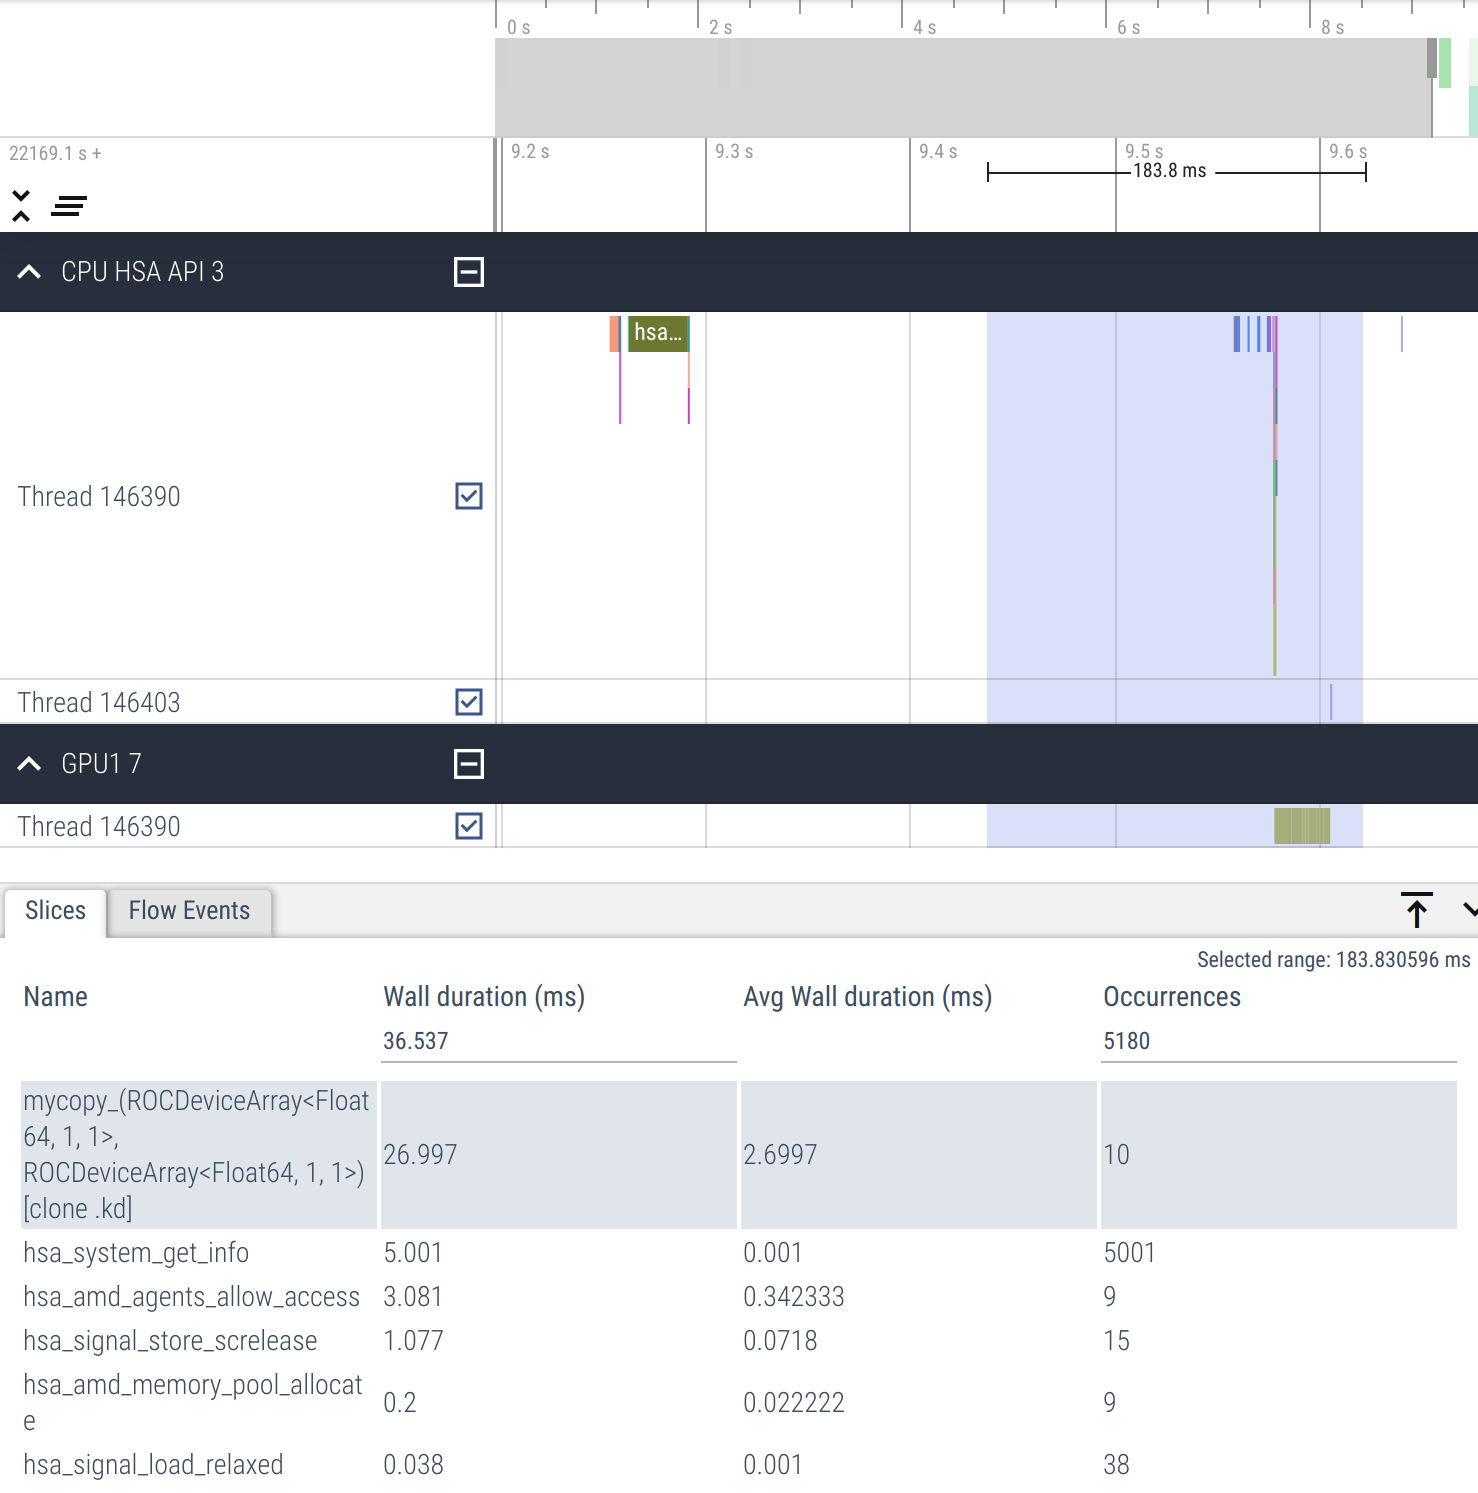Select the Slices tab
Screen dimensions: 1478x1493
coord(55,911)
